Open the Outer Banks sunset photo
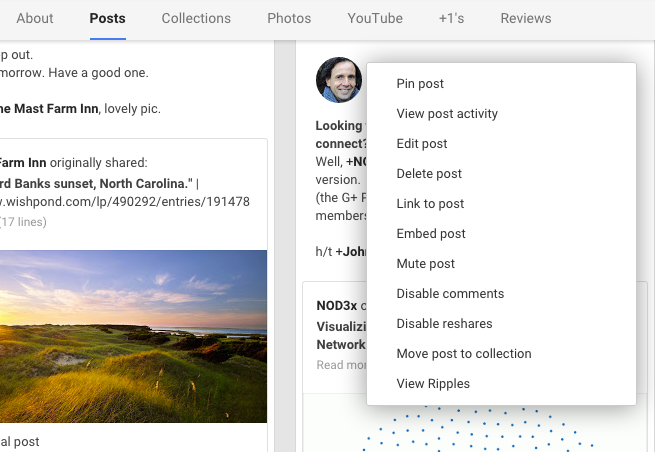The width and height of the screenshot is (655, 452). [133, 336]
